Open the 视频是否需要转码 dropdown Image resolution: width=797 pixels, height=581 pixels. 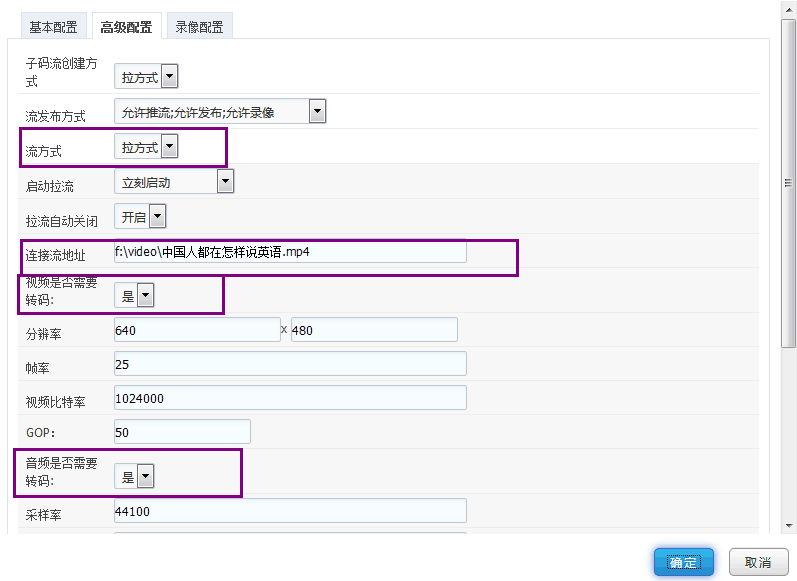point(134,295)
